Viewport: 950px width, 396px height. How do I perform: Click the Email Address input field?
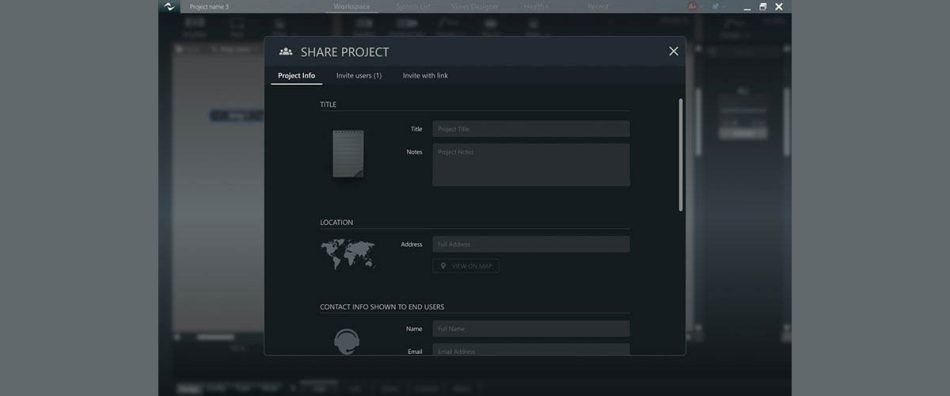531,349
